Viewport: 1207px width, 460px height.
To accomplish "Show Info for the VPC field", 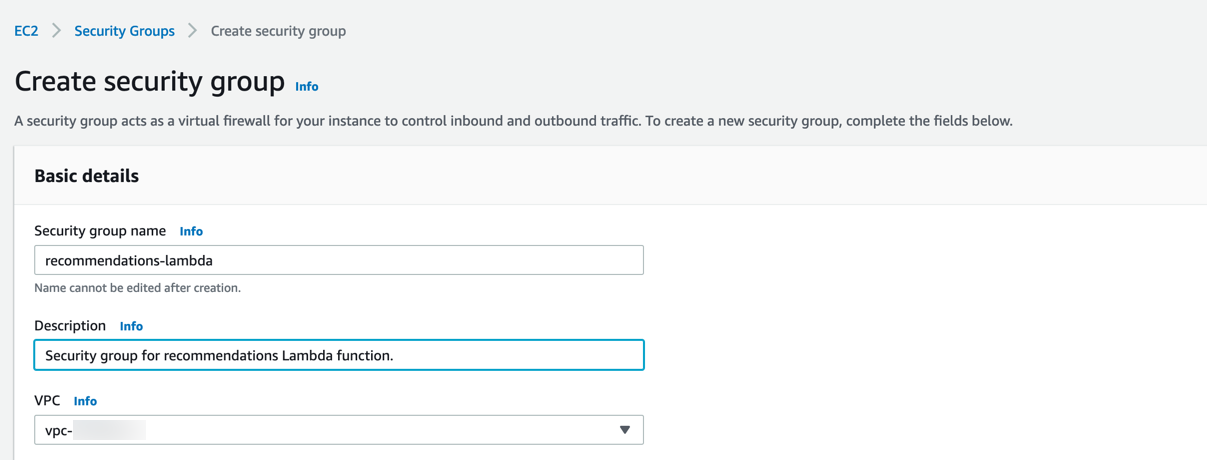I will click(x=85, y=401).
